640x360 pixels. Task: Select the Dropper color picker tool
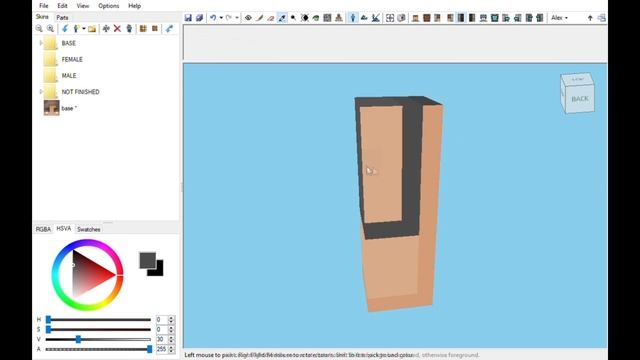click(282, 18)
